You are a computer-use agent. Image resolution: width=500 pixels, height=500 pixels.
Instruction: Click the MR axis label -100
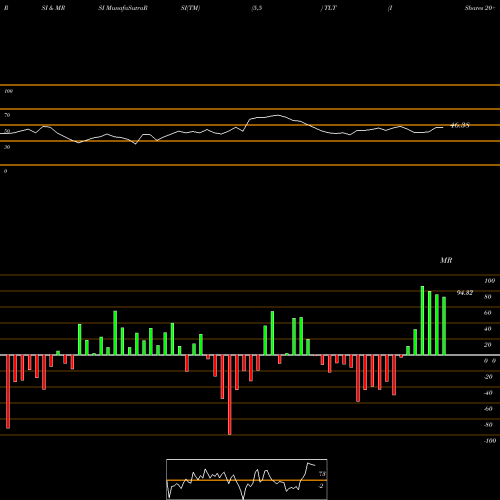tap(490, 441)
